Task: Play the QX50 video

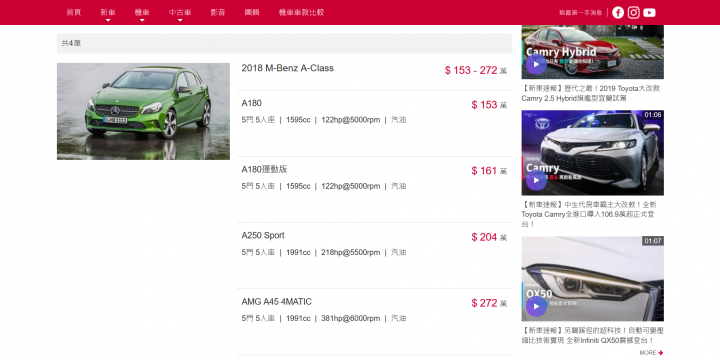Action: click(536, 306)
